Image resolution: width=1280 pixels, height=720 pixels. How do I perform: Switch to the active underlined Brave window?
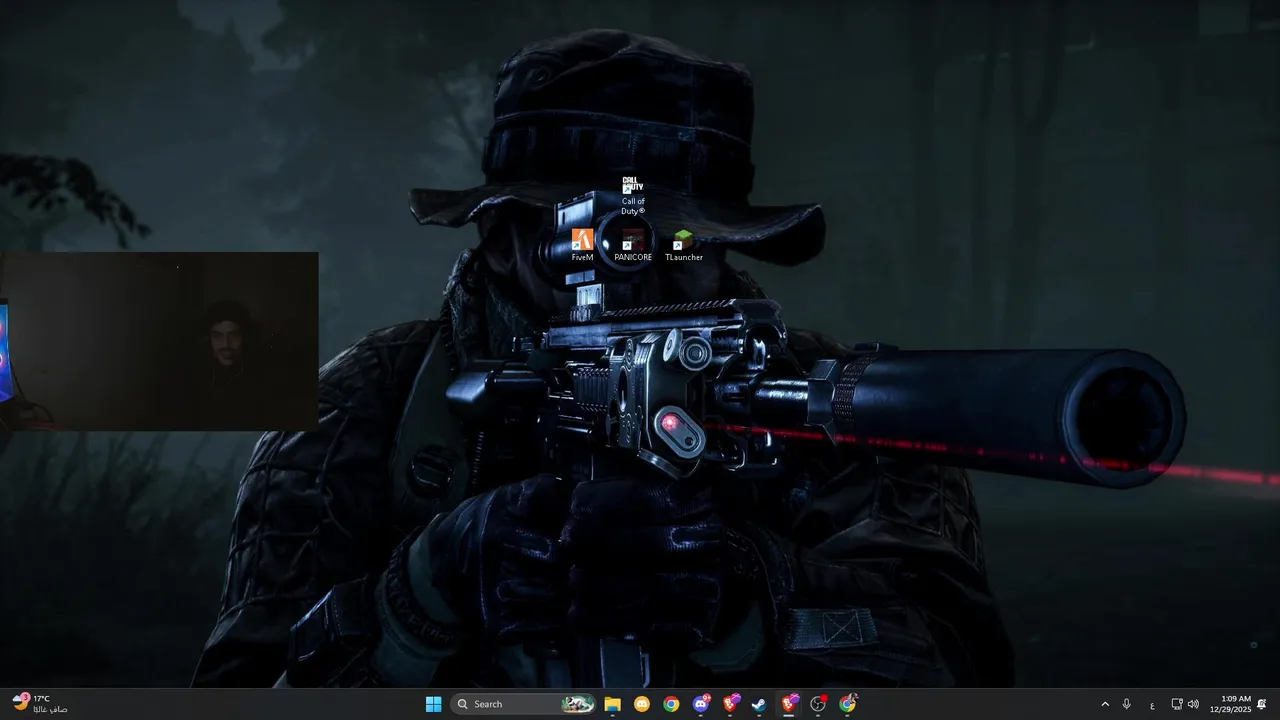(x=789, y=704)
